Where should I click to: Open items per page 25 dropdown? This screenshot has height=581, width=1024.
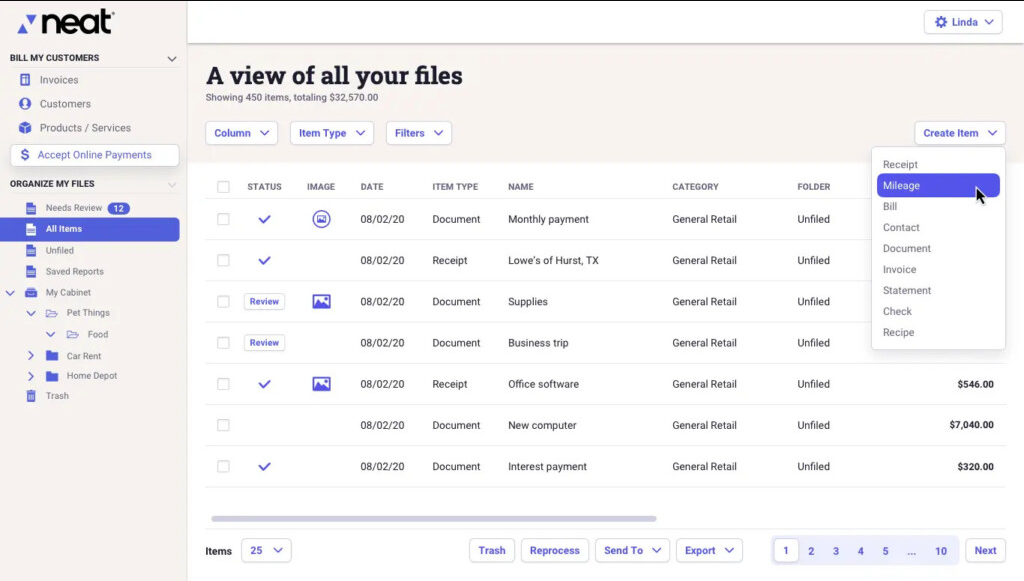266,550
